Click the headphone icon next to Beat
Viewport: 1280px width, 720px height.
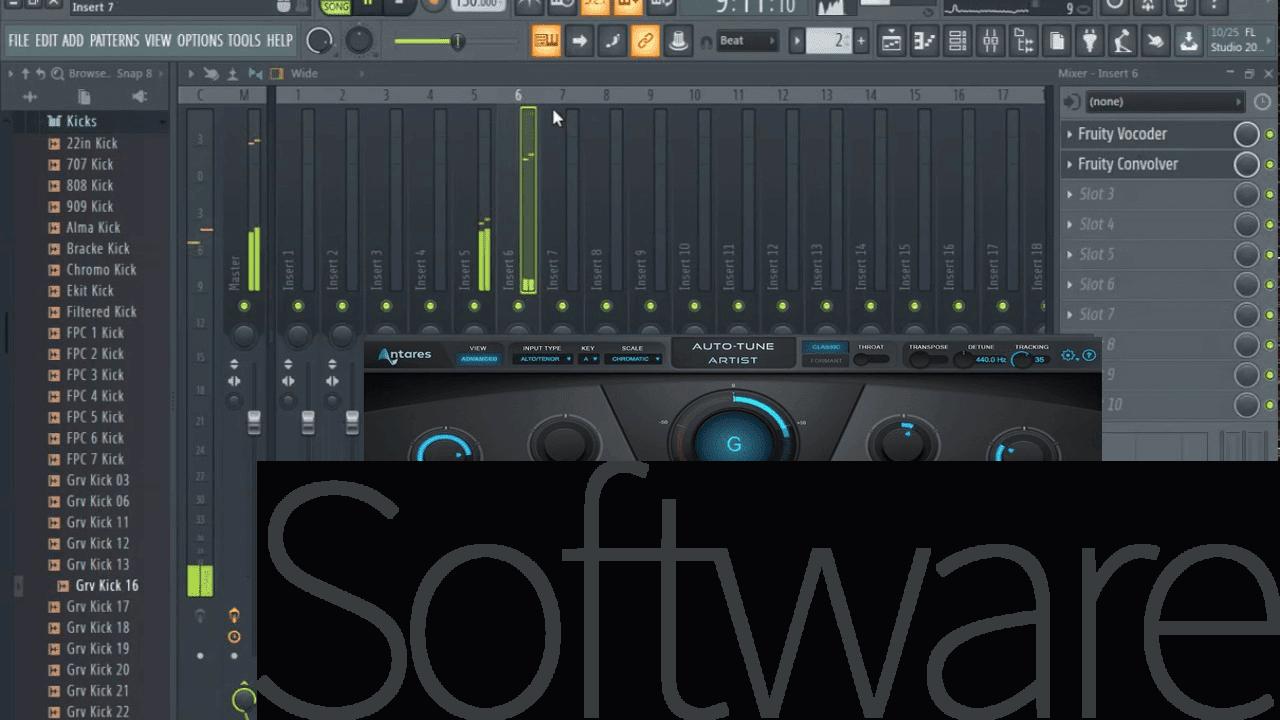[704, 42]
